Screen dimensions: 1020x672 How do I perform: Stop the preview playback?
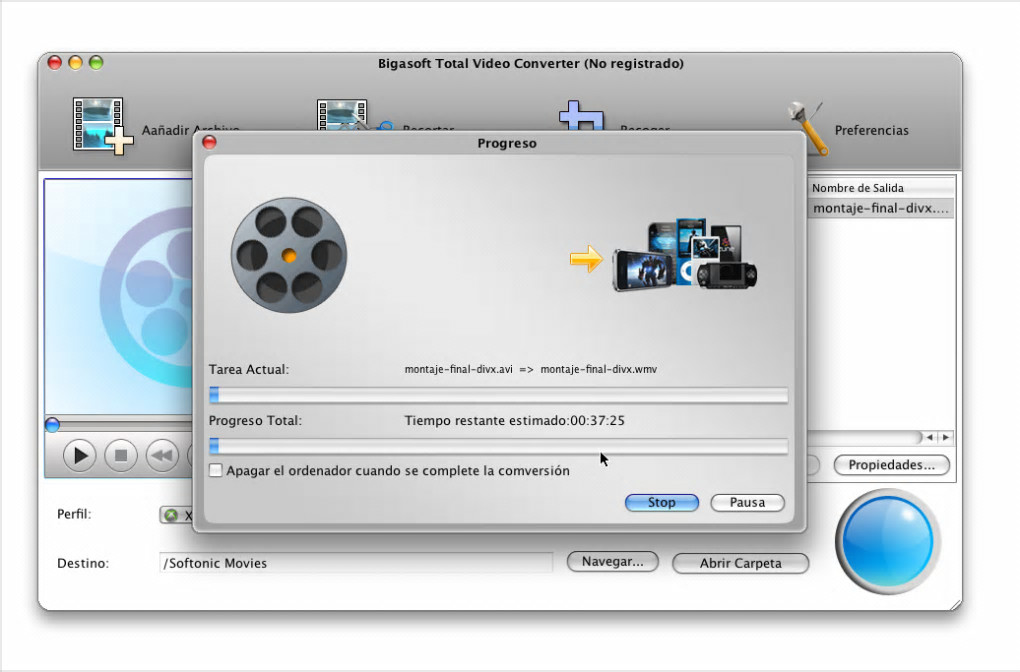coord(121,455)
